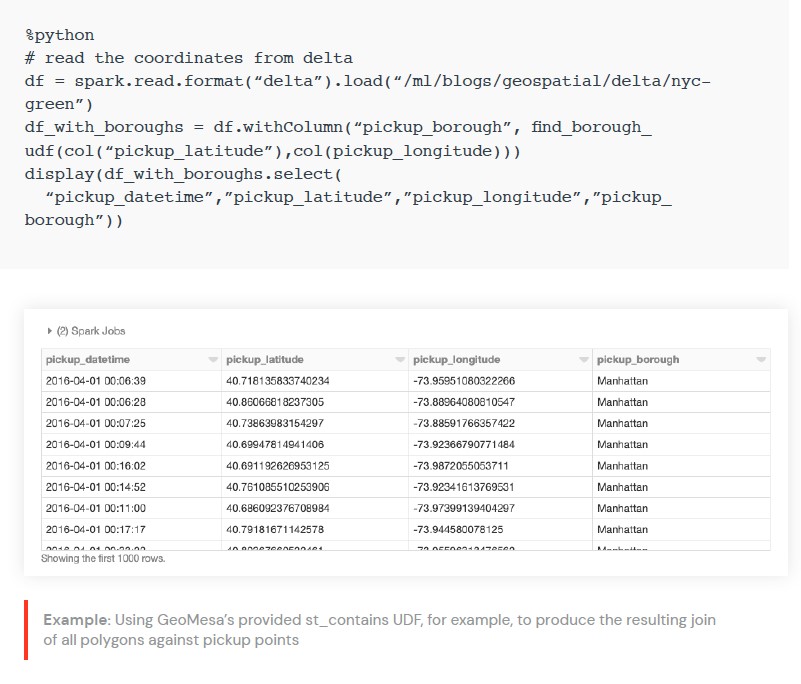Click latitude cell 40.718135833740234
The image size is (801, 684).
278,381
